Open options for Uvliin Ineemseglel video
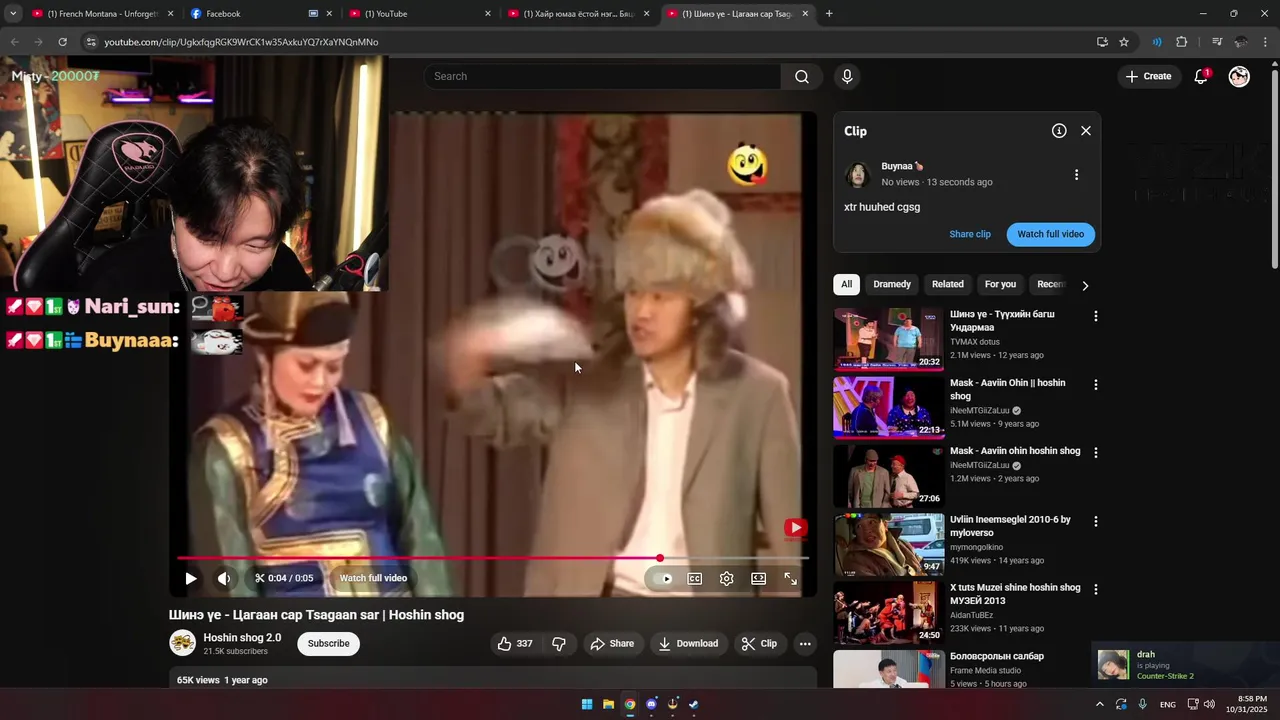Viewport: 1280px width, 720px height. pos(1095,521)
